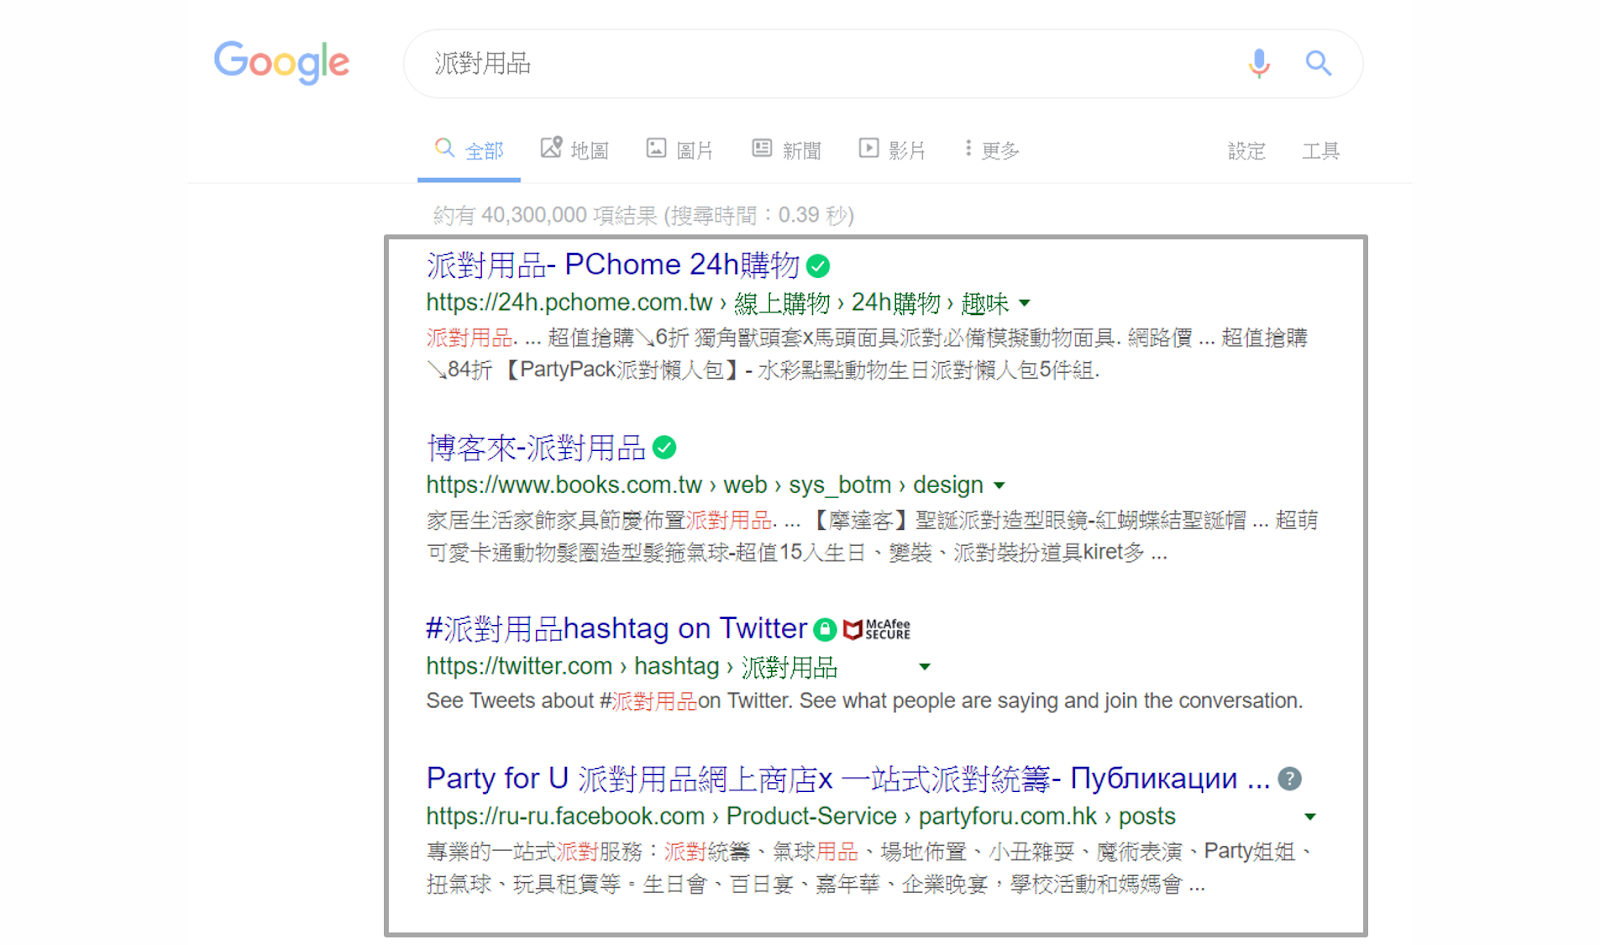Select the 全部 tab
The width and height of the screenshot is (1600, 945).
(x=469, y=150)
